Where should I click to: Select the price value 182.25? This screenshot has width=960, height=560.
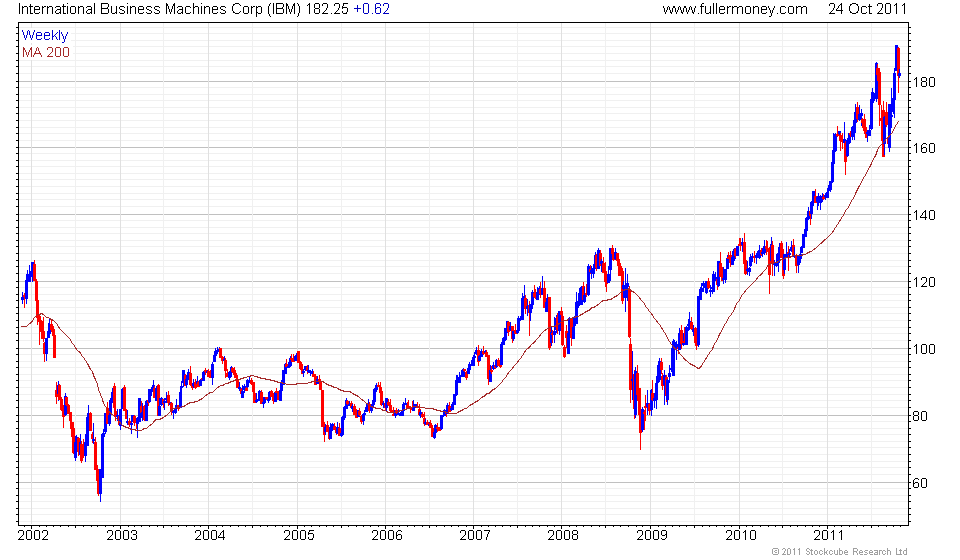327,9
